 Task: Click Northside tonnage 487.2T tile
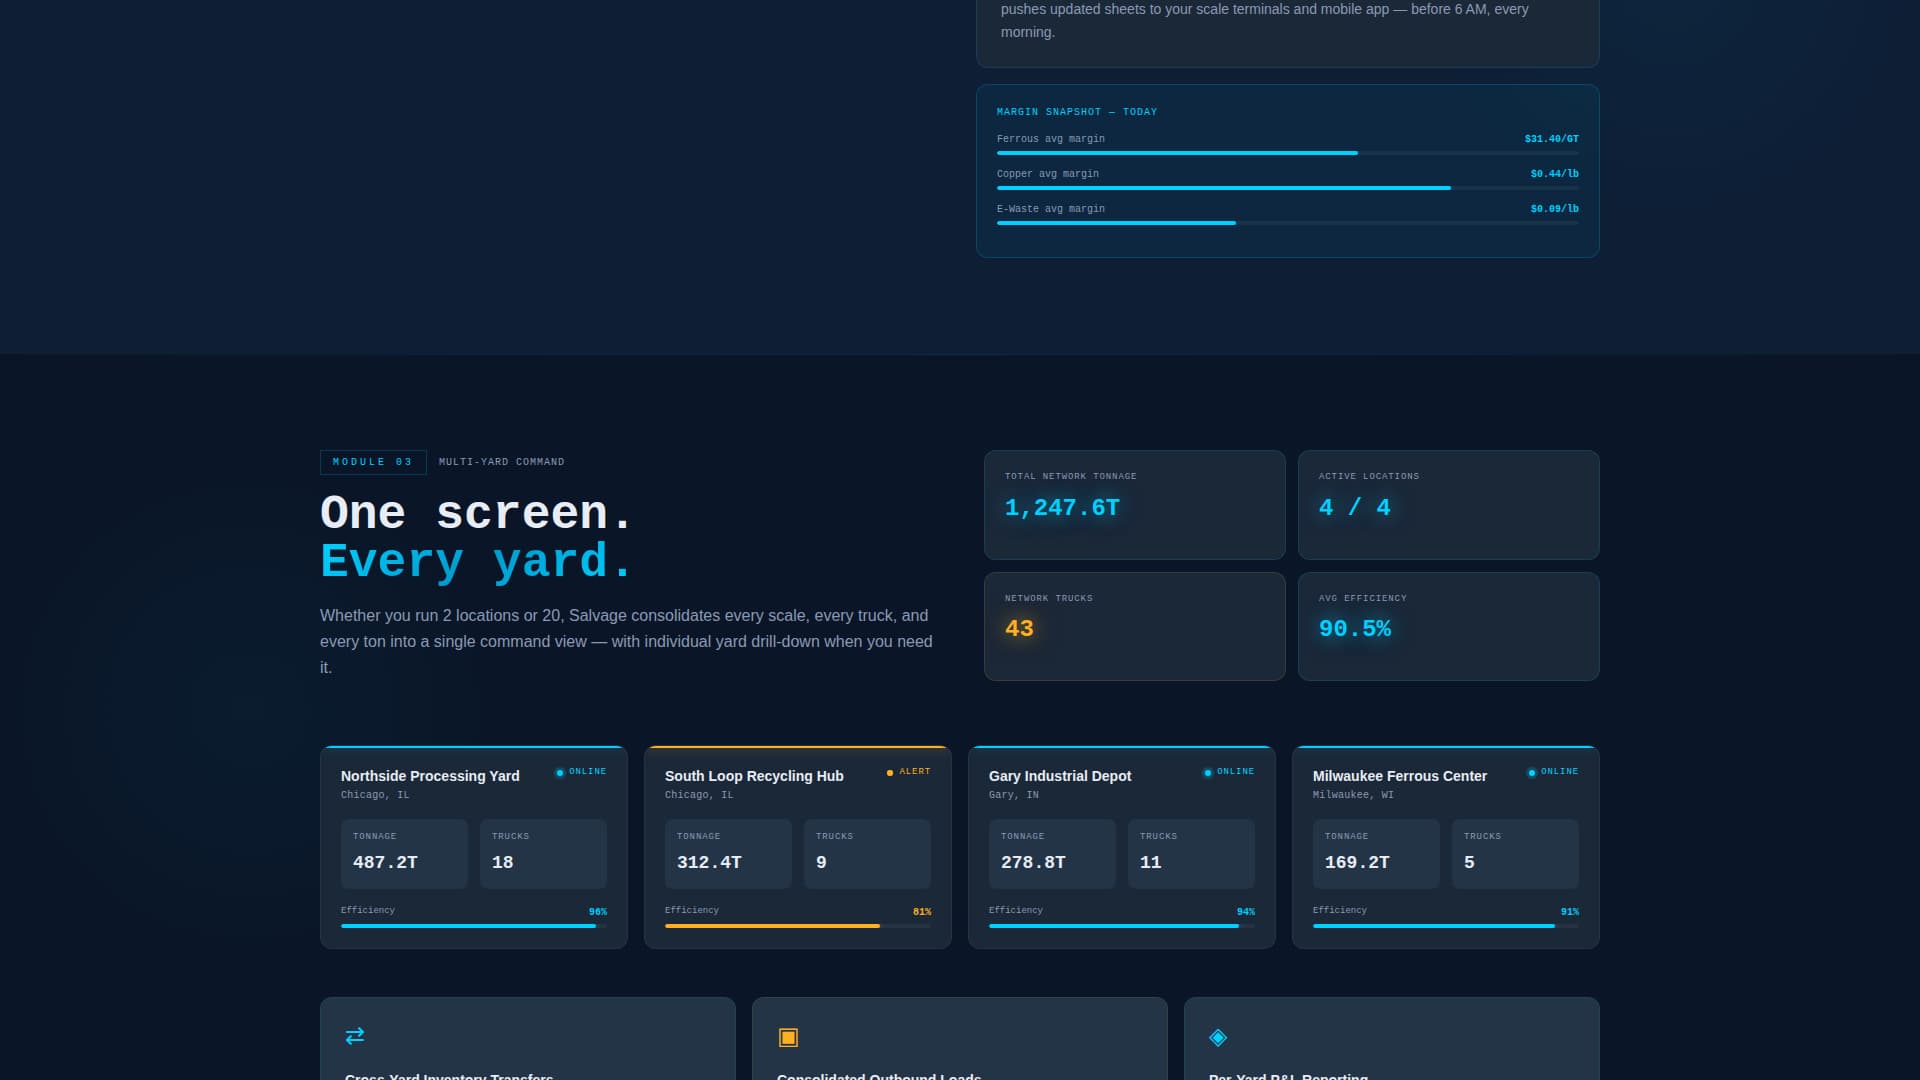tap(404, 854)
